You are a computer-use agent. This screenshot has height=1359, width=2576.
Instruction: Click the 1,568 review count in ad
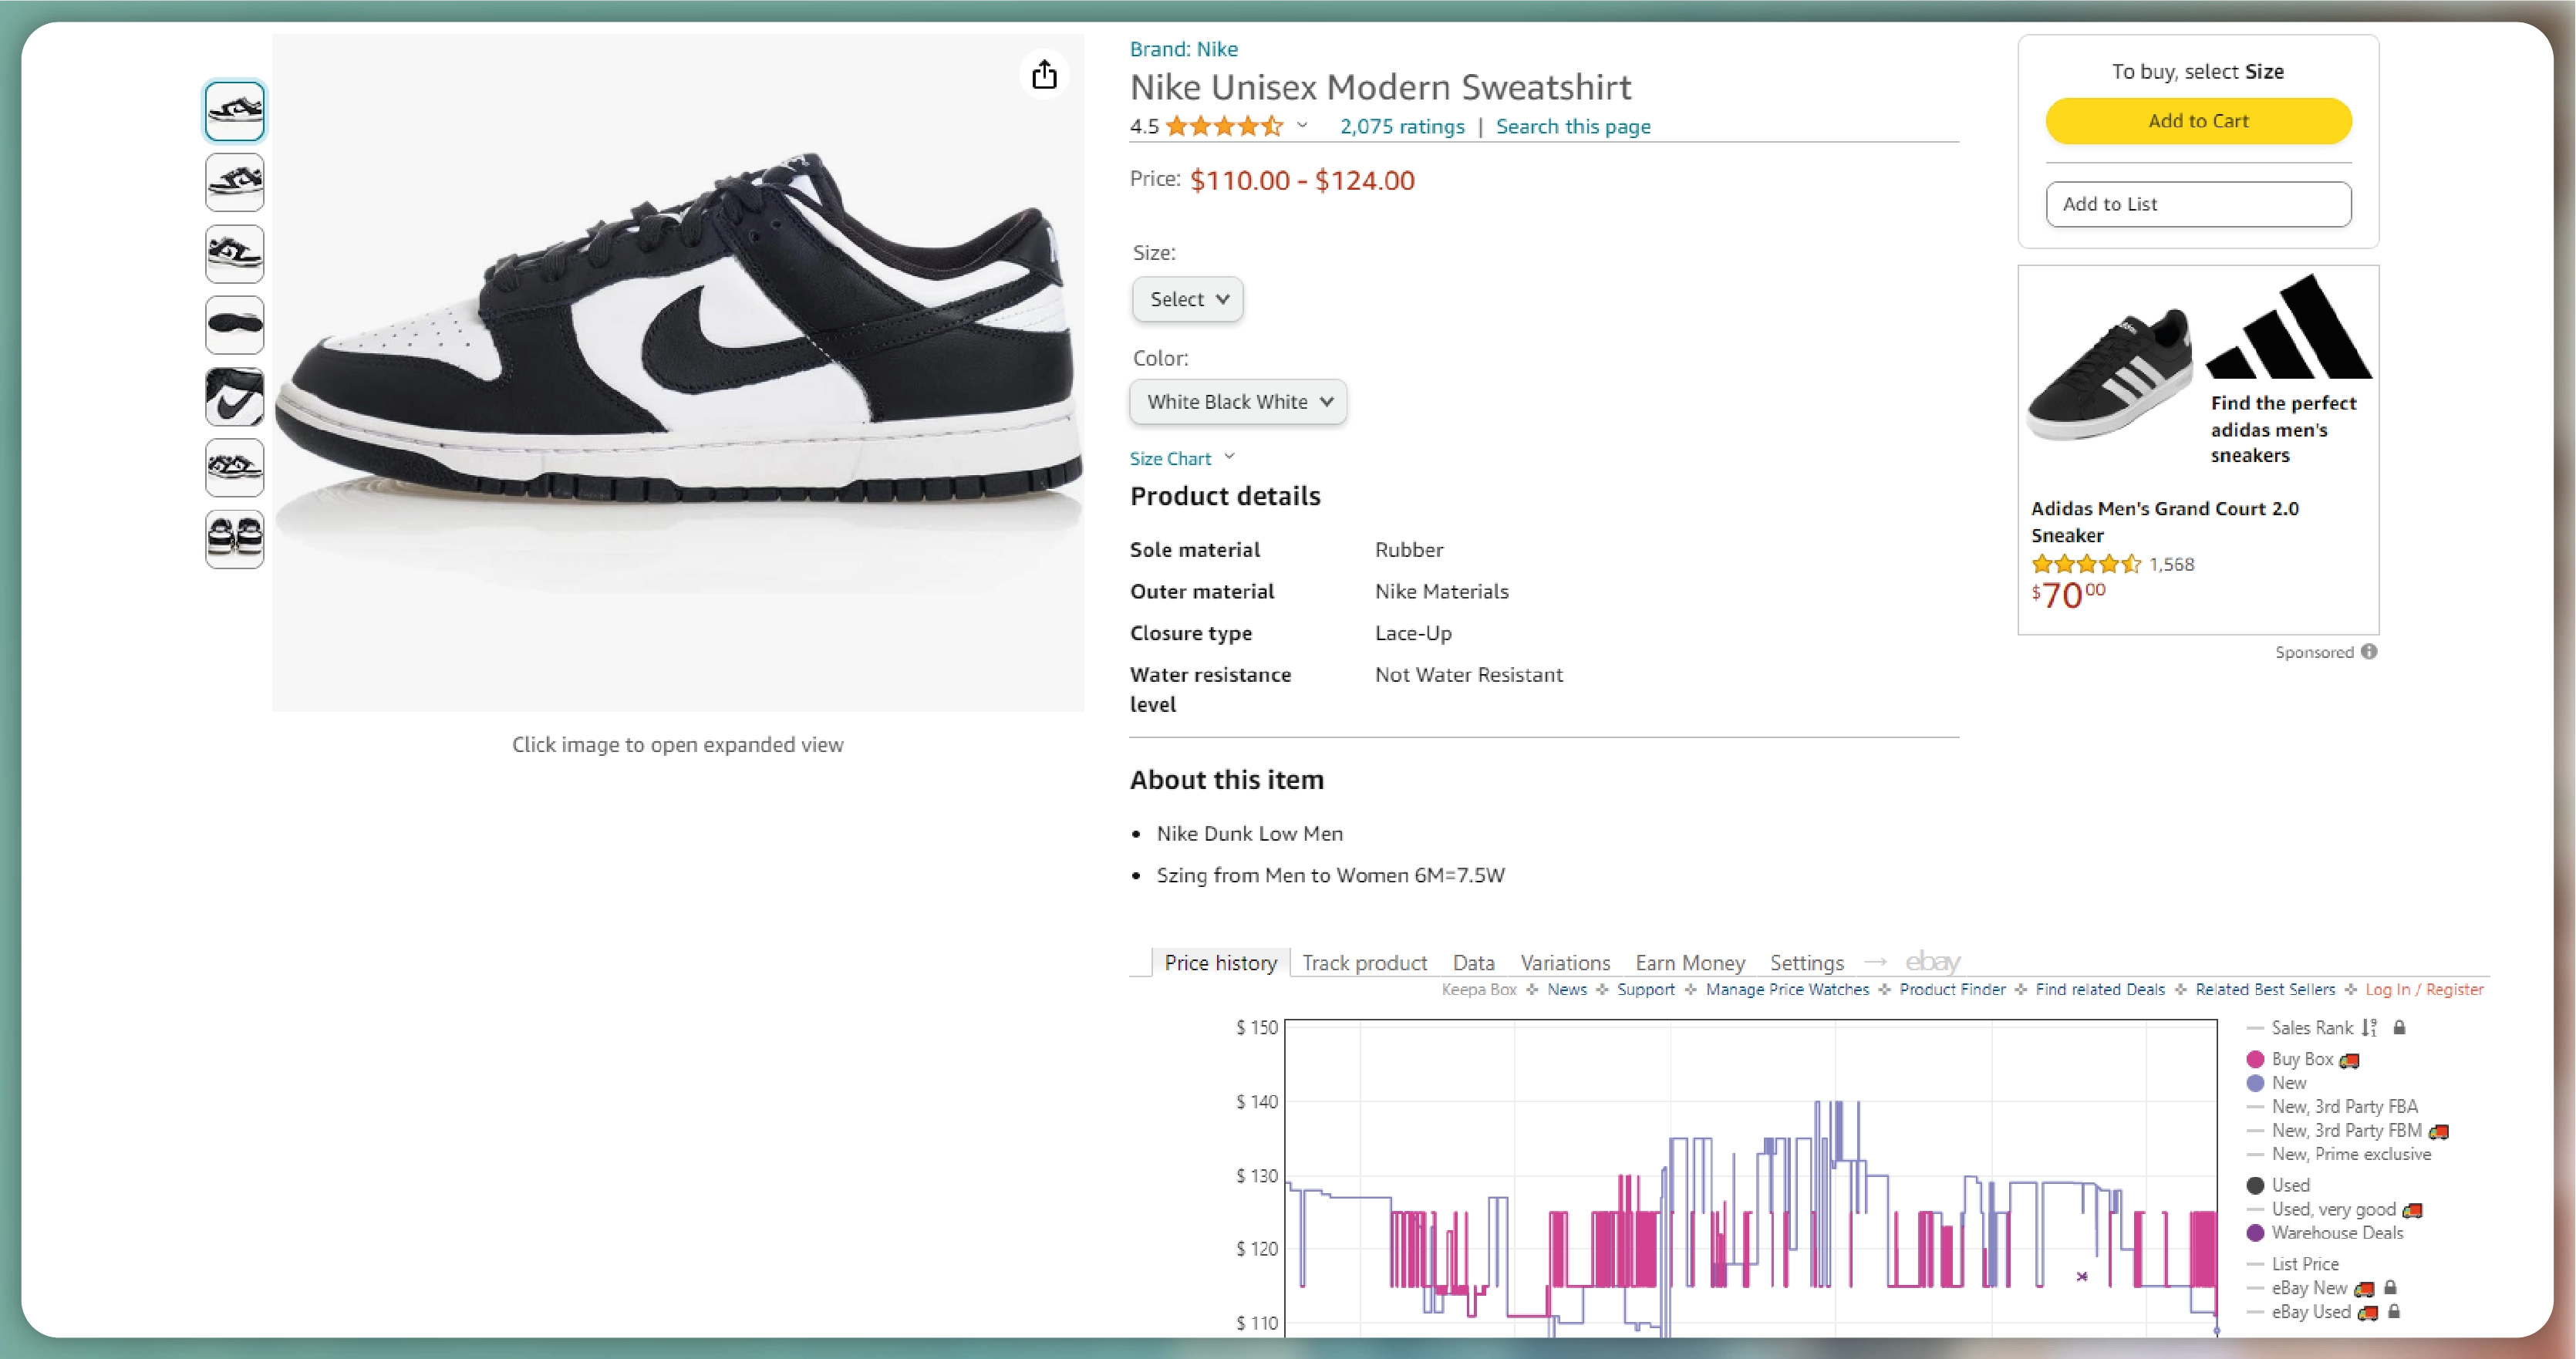pos(2171,564)
